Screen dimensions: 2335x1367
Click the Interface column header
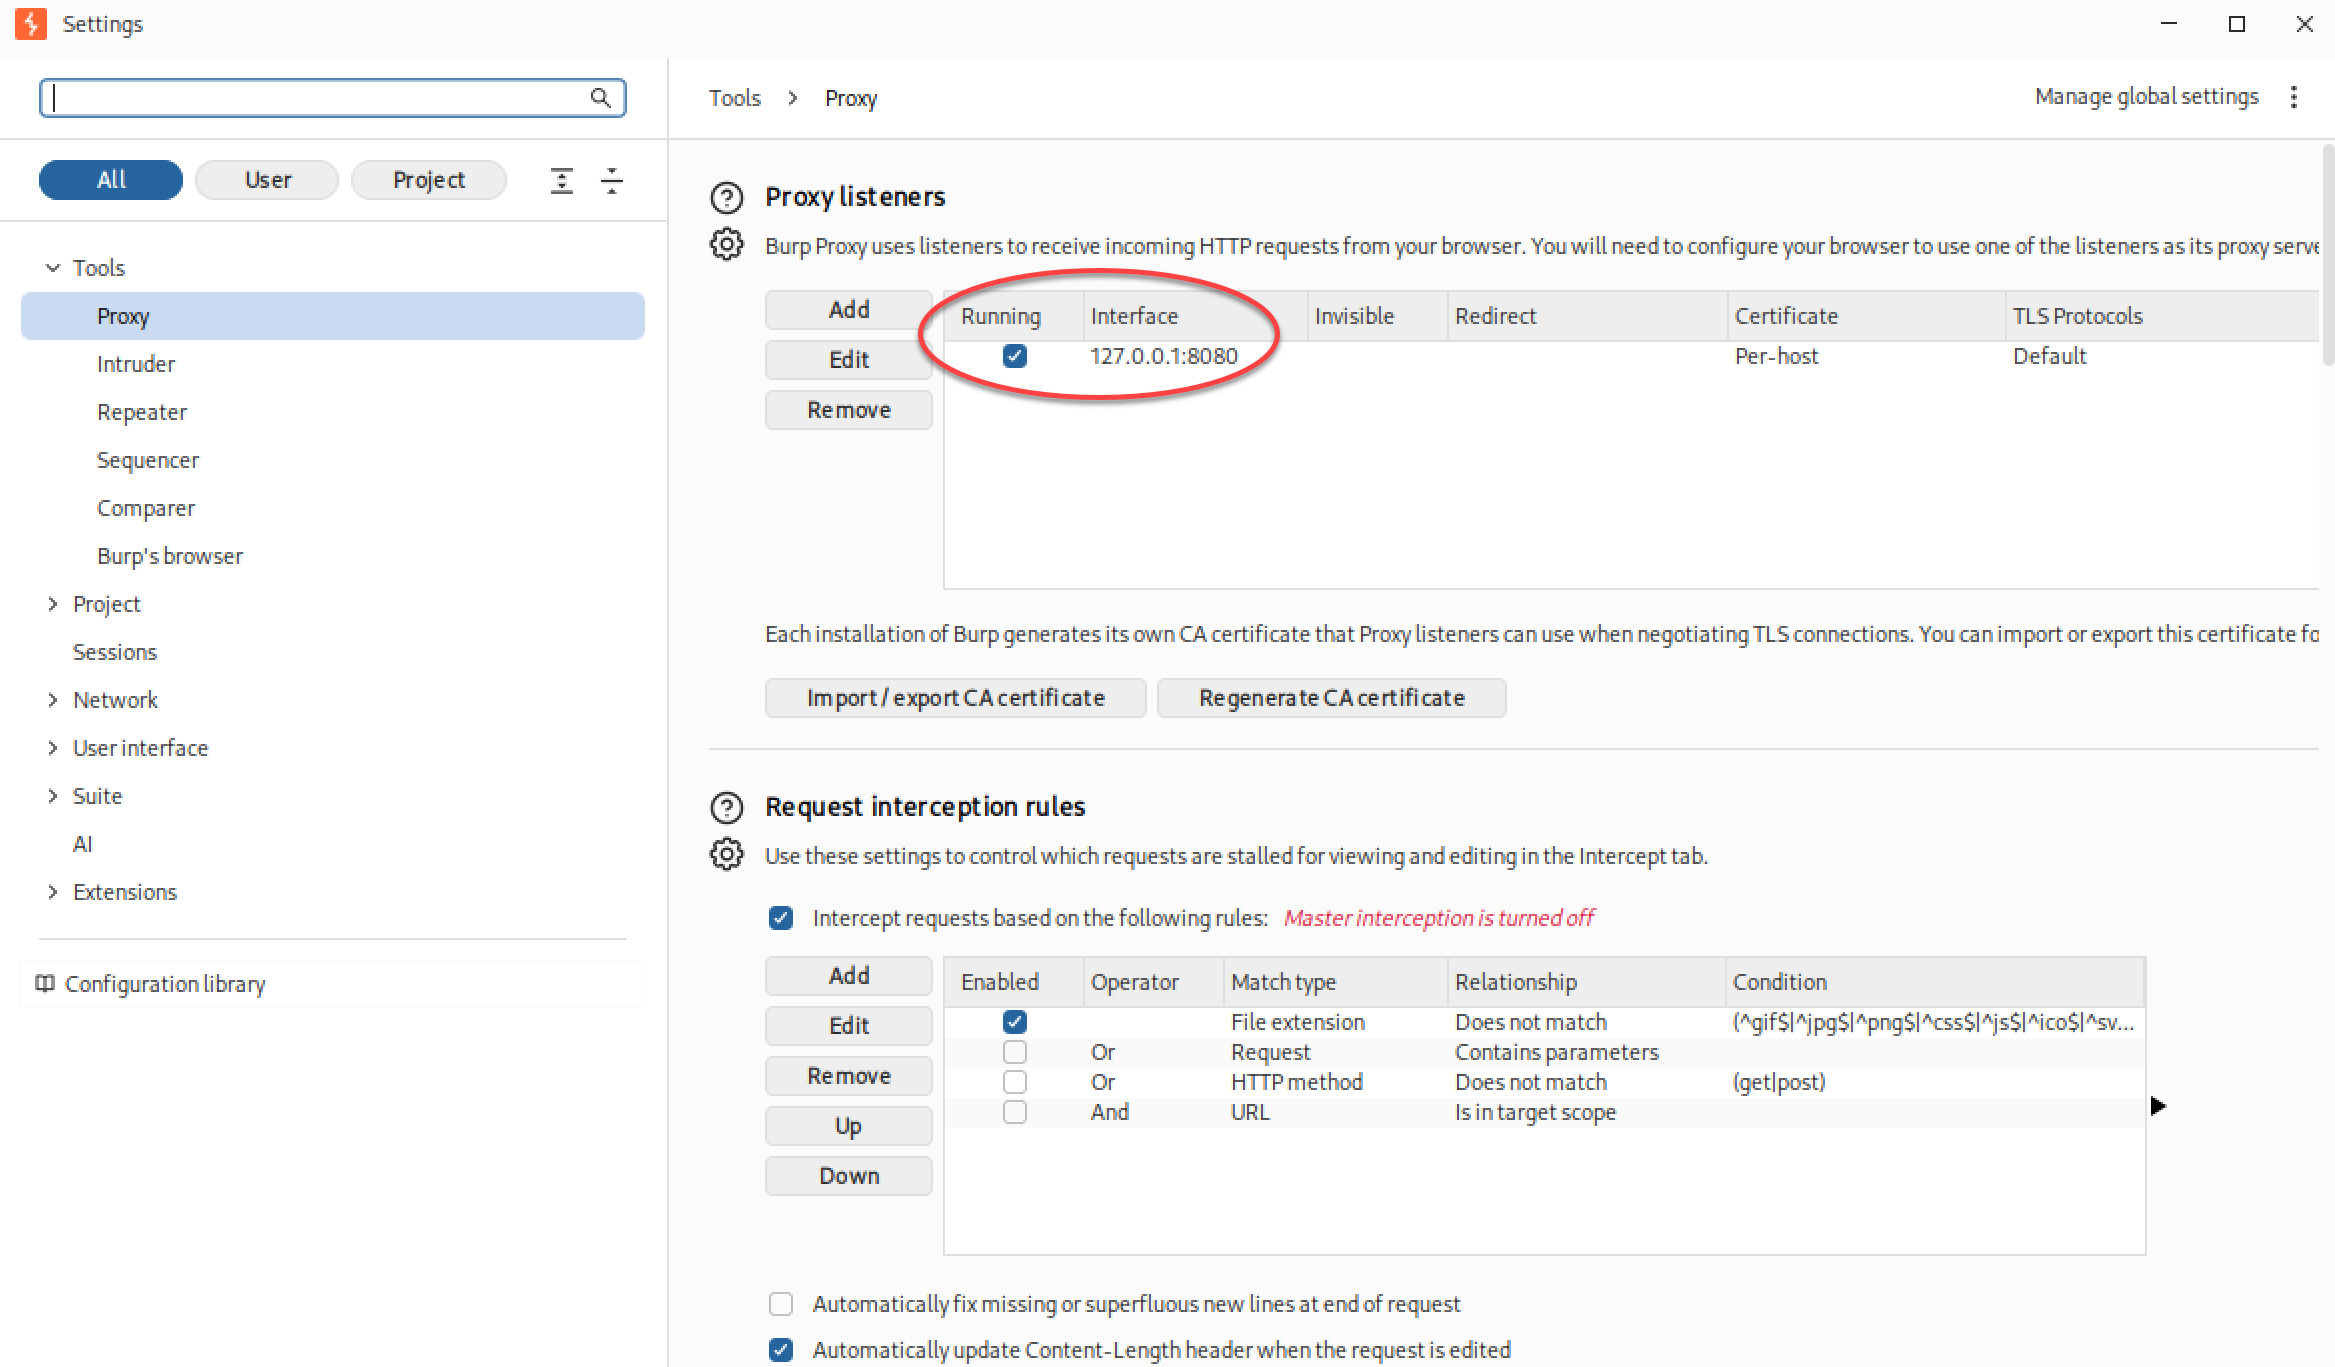point(1195,316)
